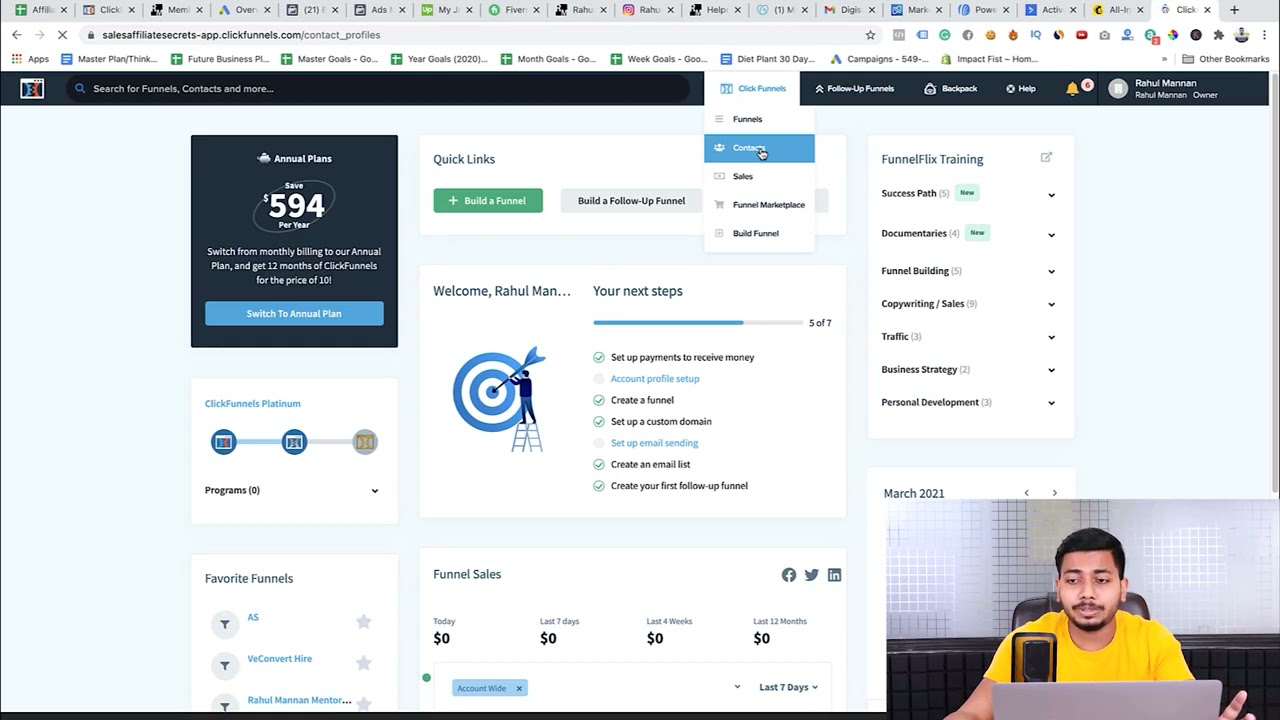Image resolution: width=1280 pixels, height=720 pixels.
Task: Click the browser address bar URL
Action: pyautogui.click(x=241, y=35)
